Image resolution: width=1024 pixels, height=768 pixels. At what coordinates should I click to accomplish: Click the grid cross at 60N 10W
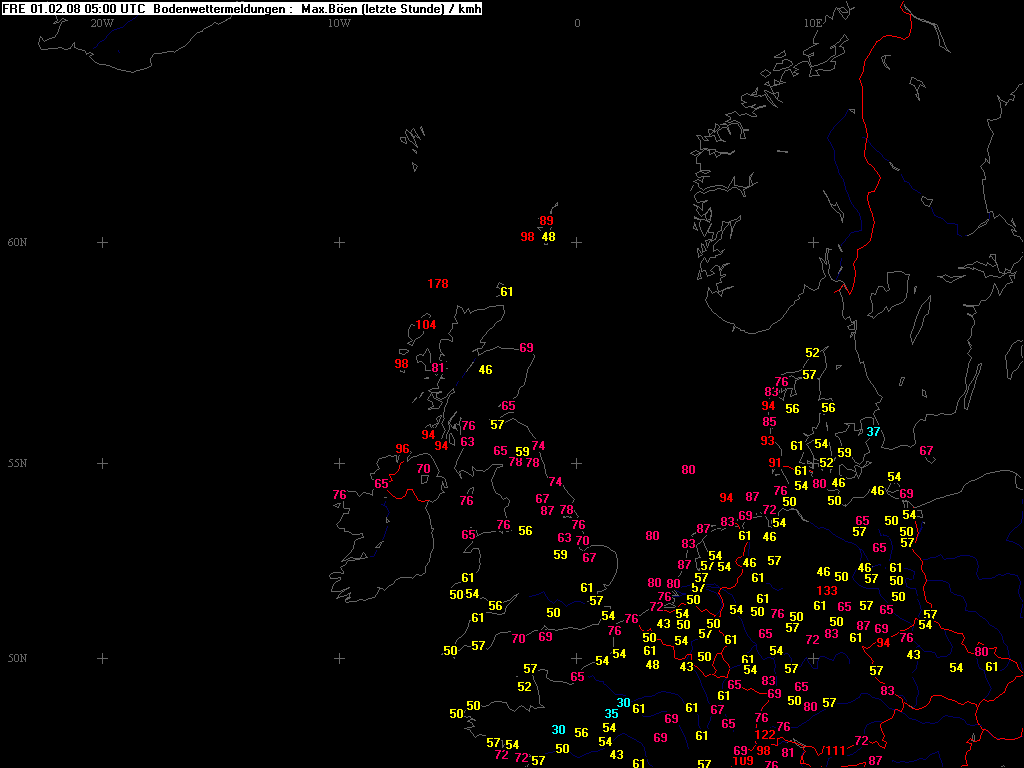point(339,242)
